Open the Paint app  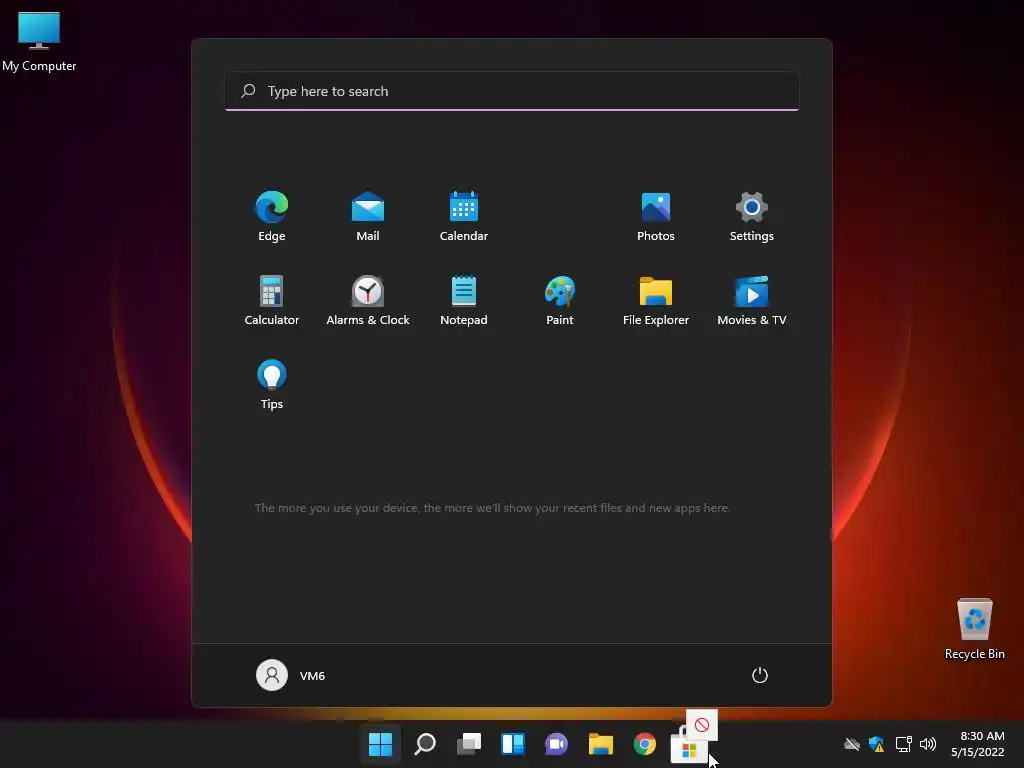[560, 301]
